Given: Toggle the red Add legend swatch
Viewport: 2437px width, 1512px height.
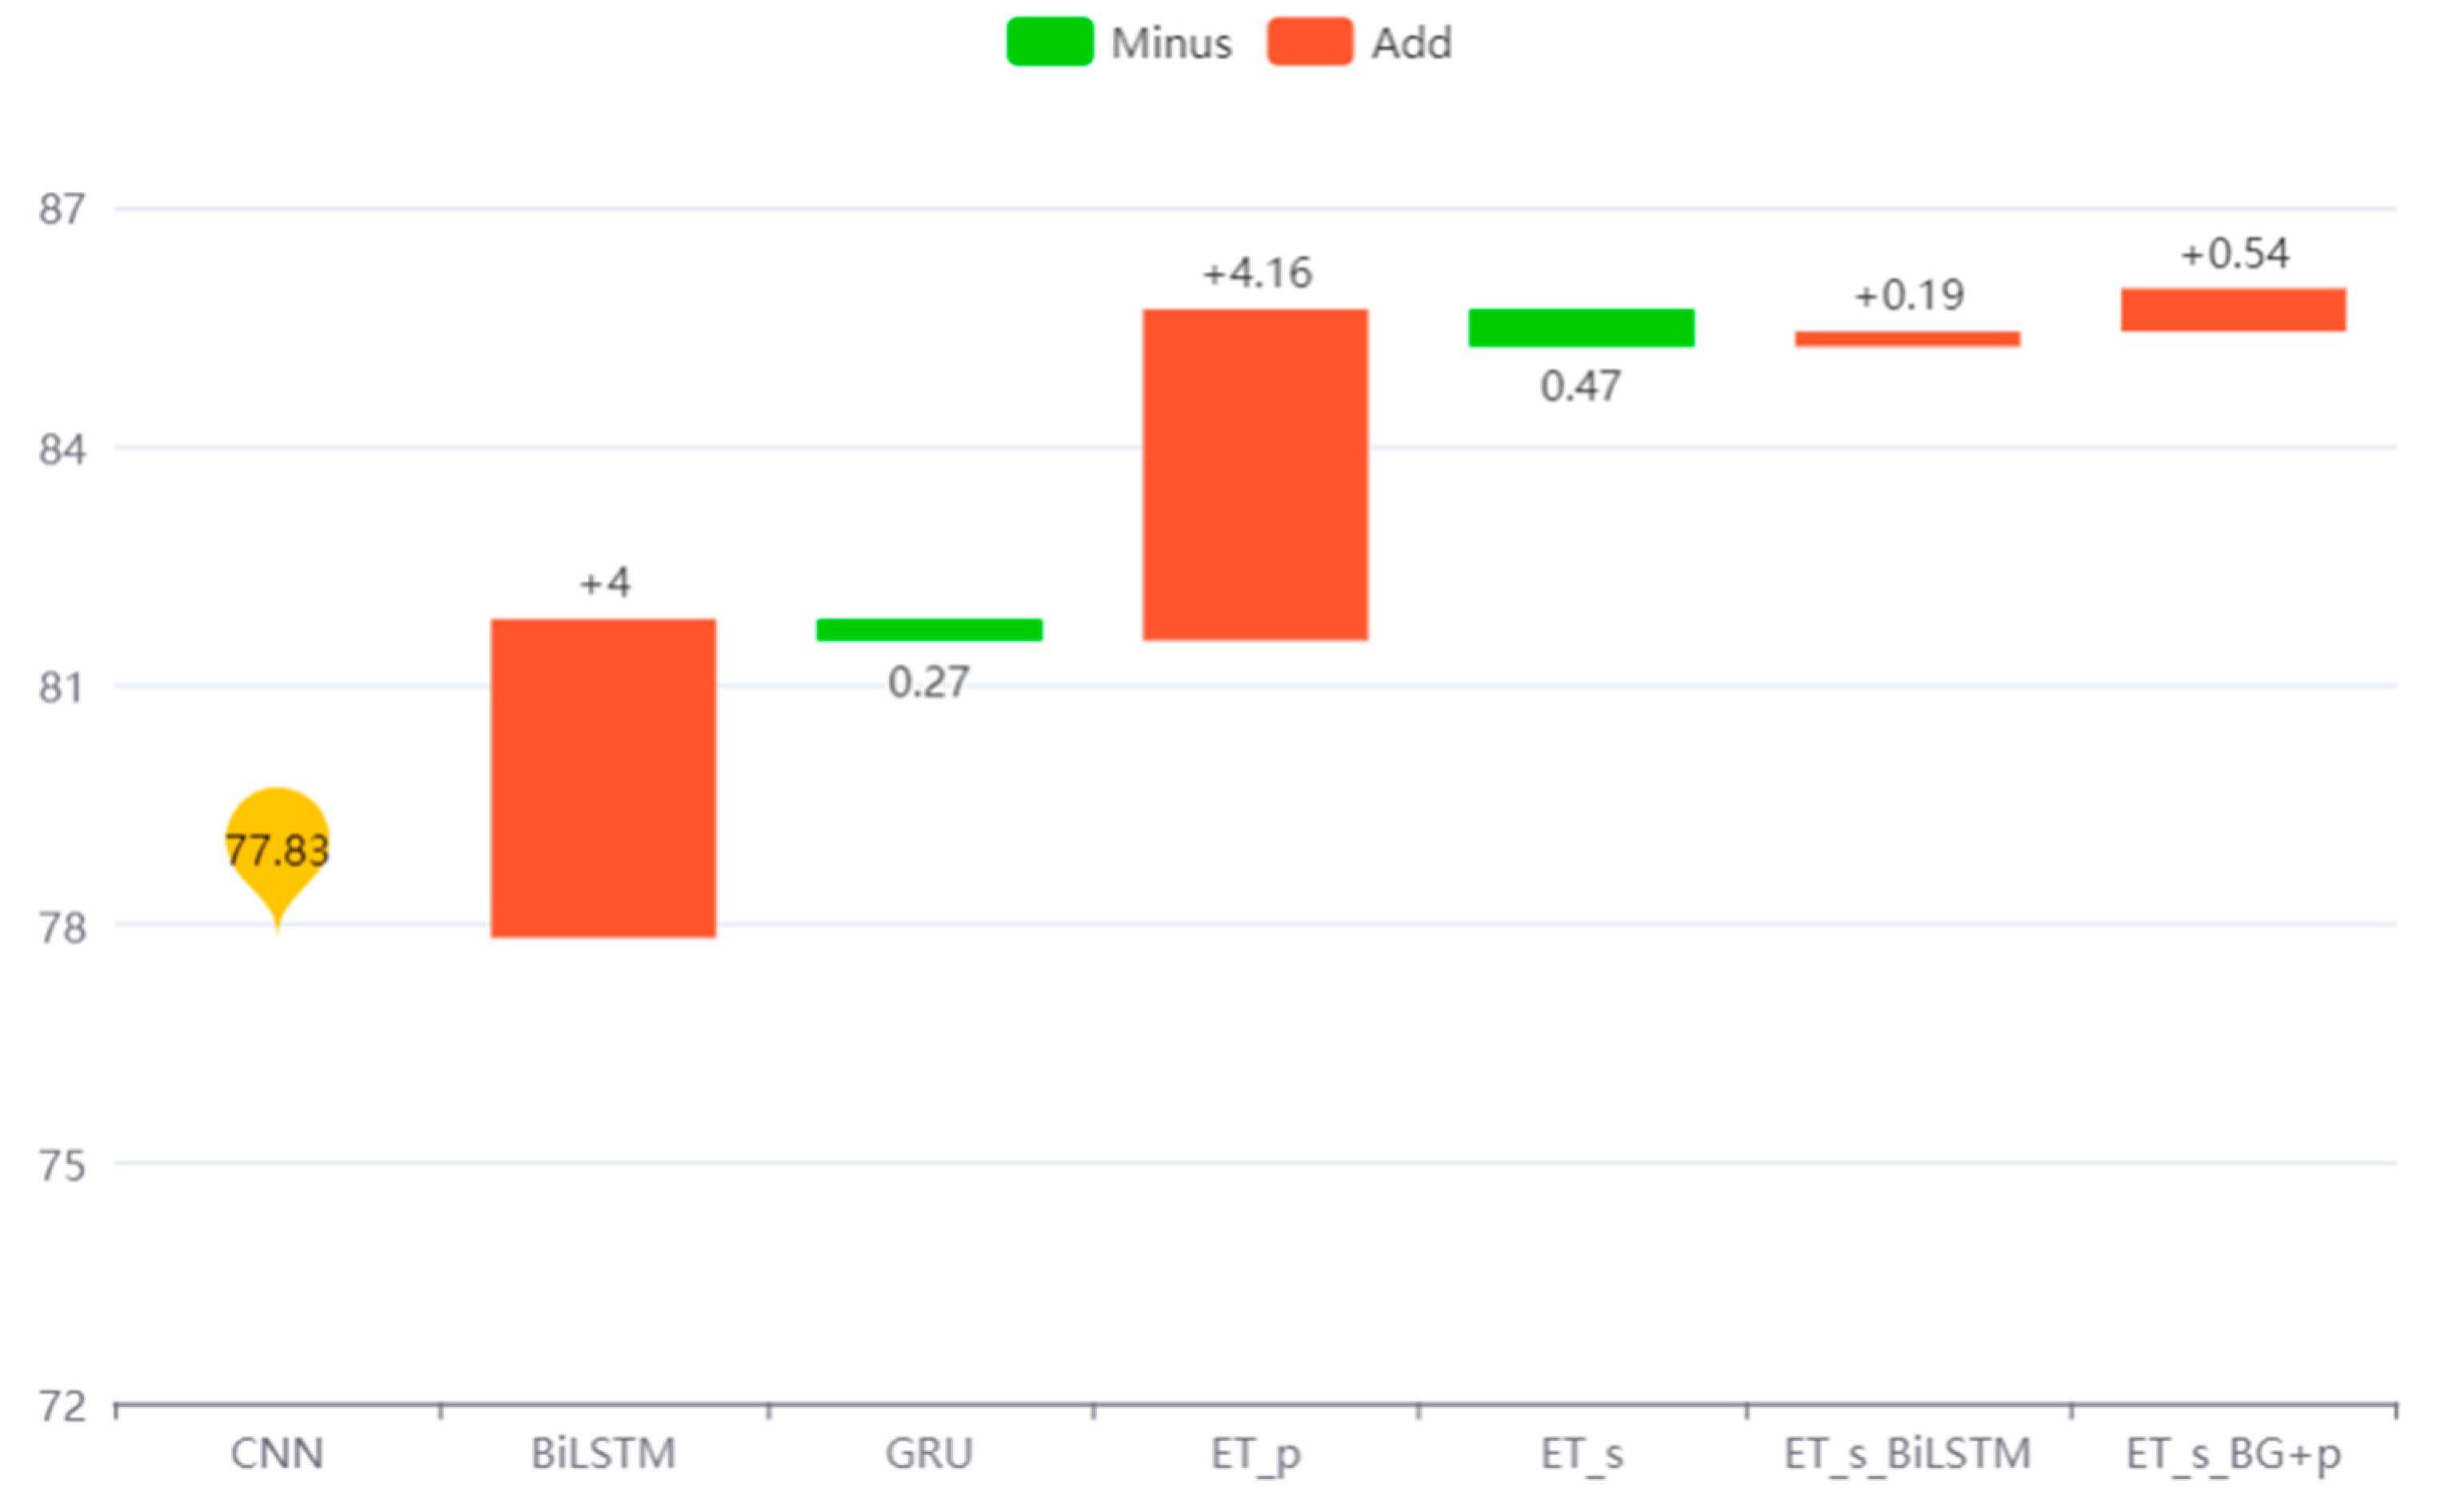Looking at the screenshot, I should pos(1309,42).
